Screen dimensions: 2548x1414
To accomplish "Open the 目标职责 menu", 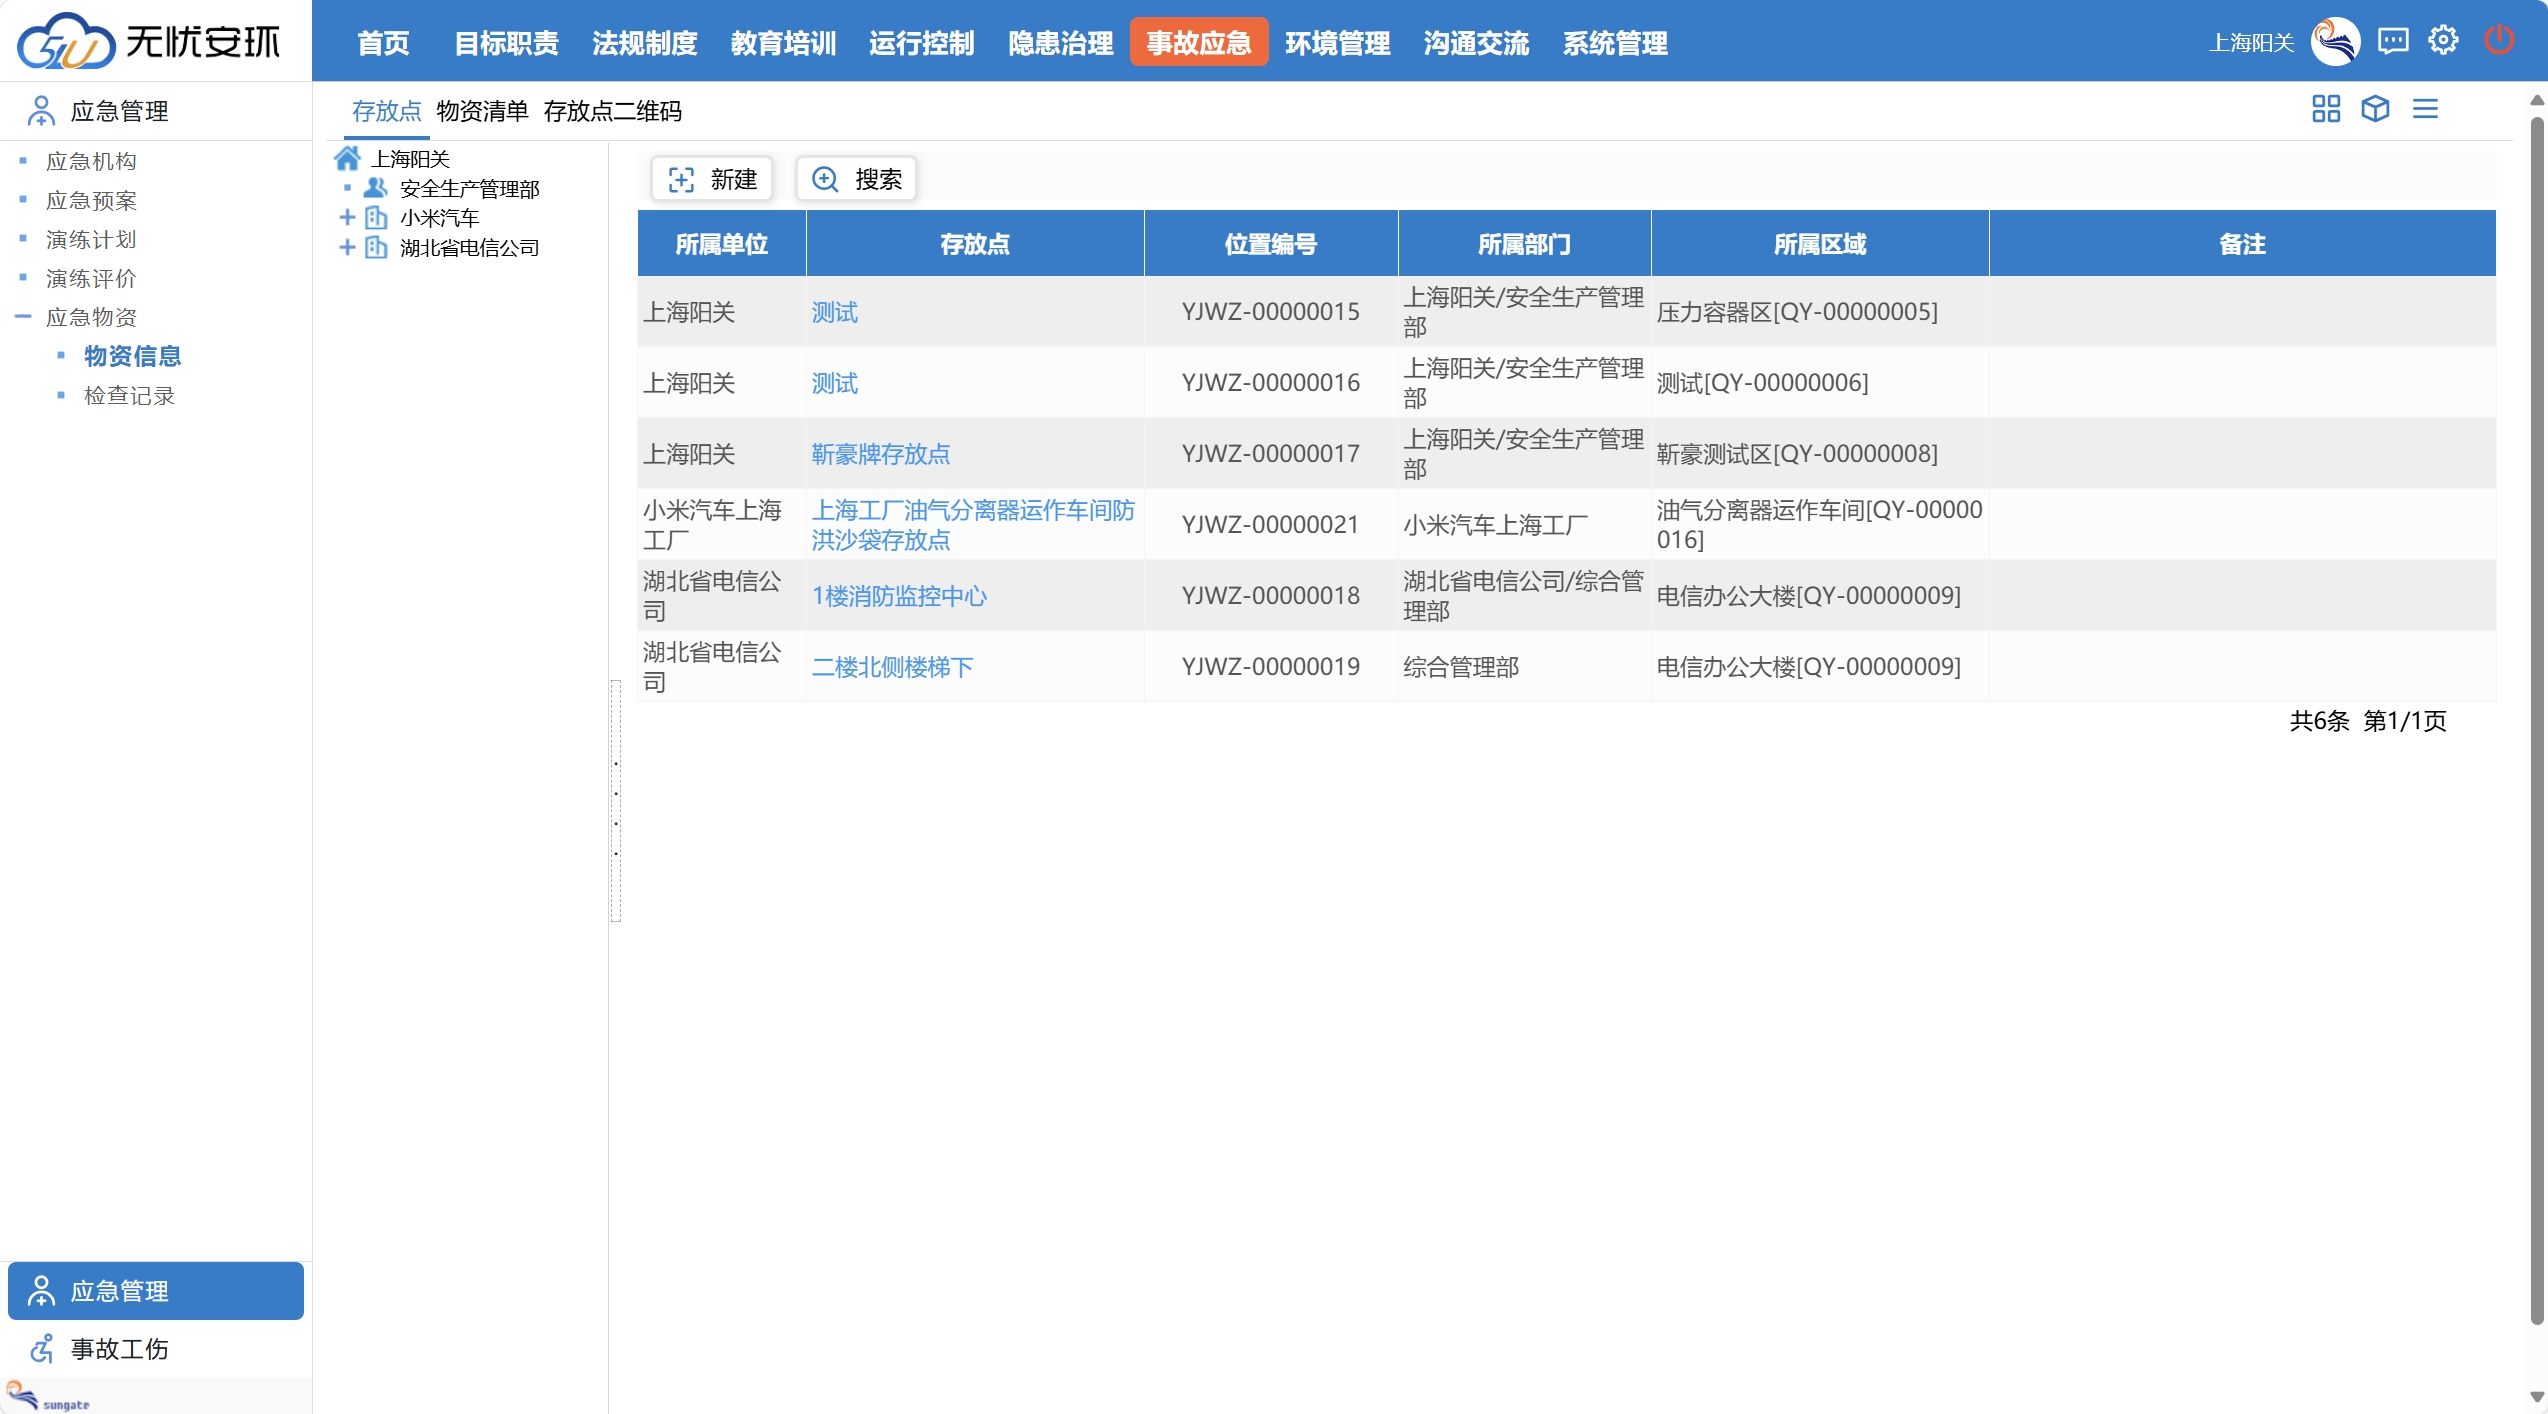I will click(x=506, y=43).
